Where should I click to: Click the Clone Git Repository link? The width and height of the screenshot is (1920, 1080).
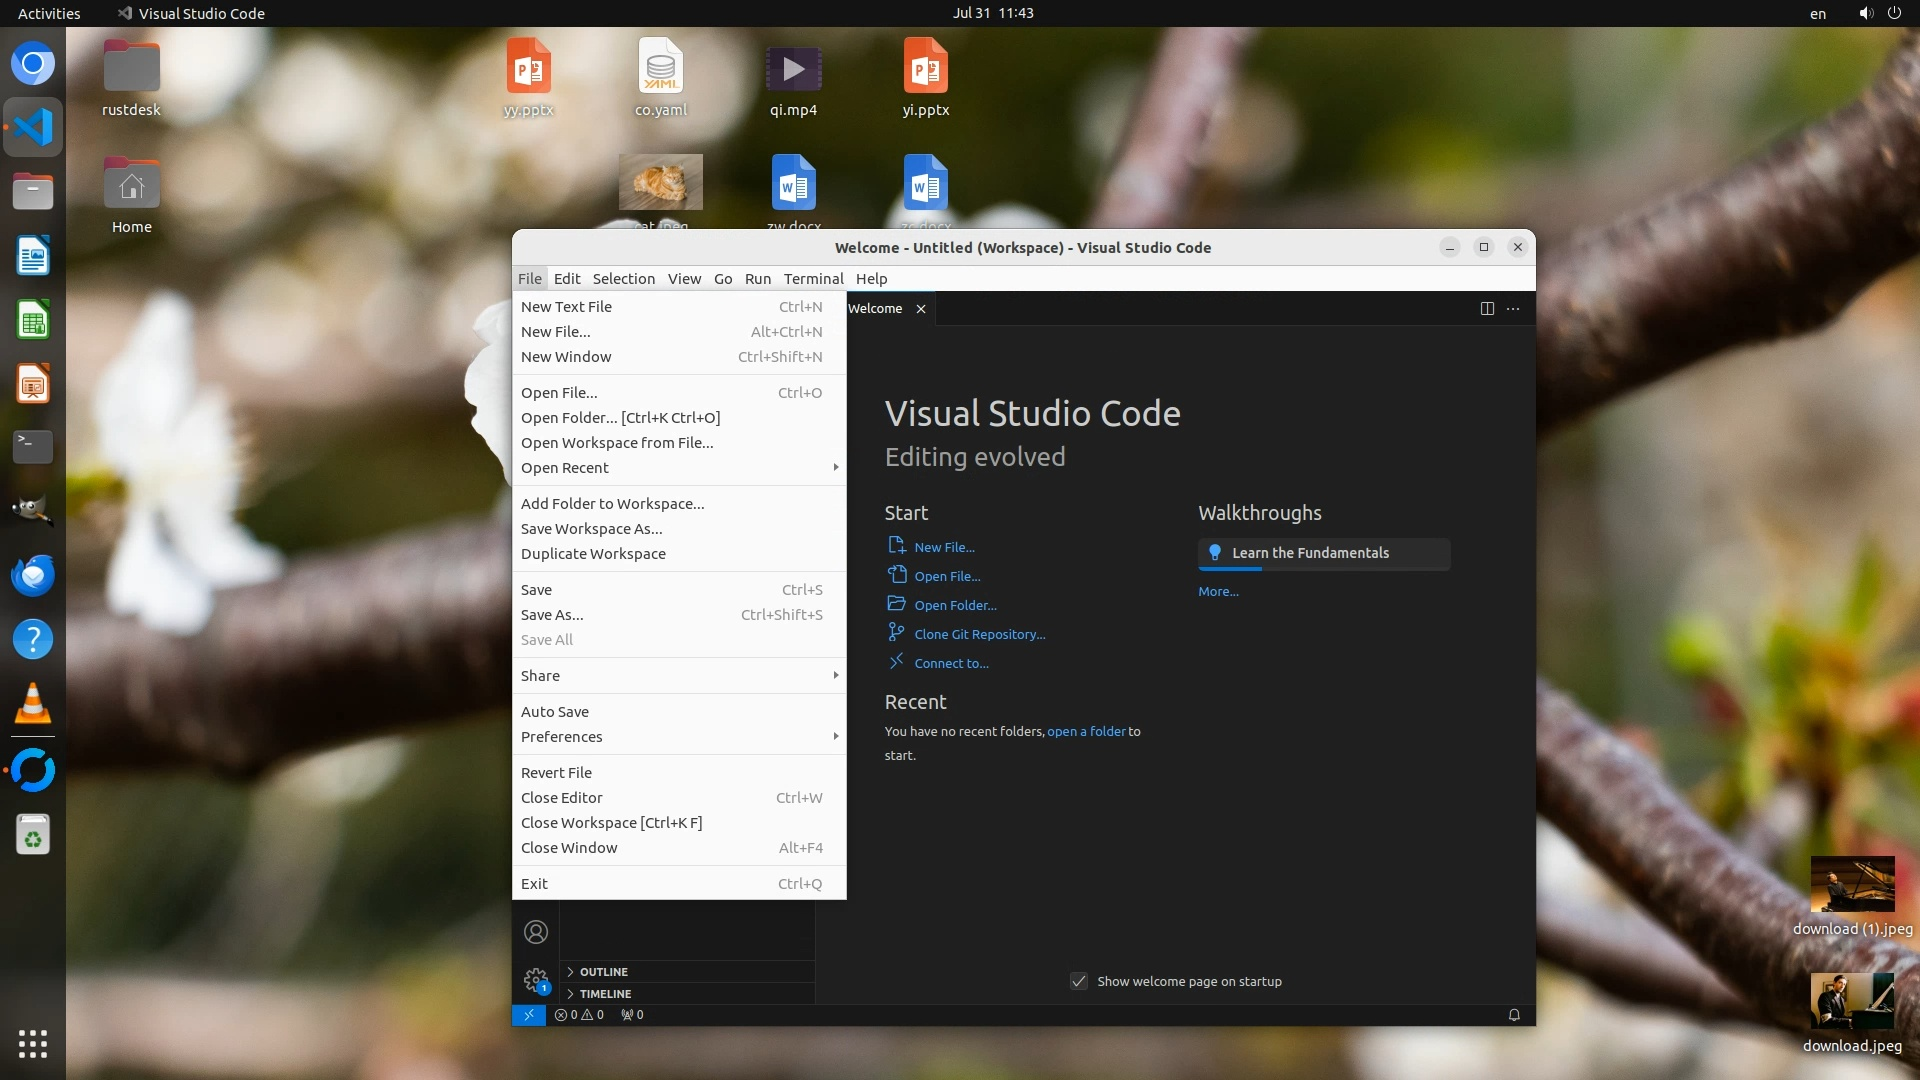(x=979, y=635)
